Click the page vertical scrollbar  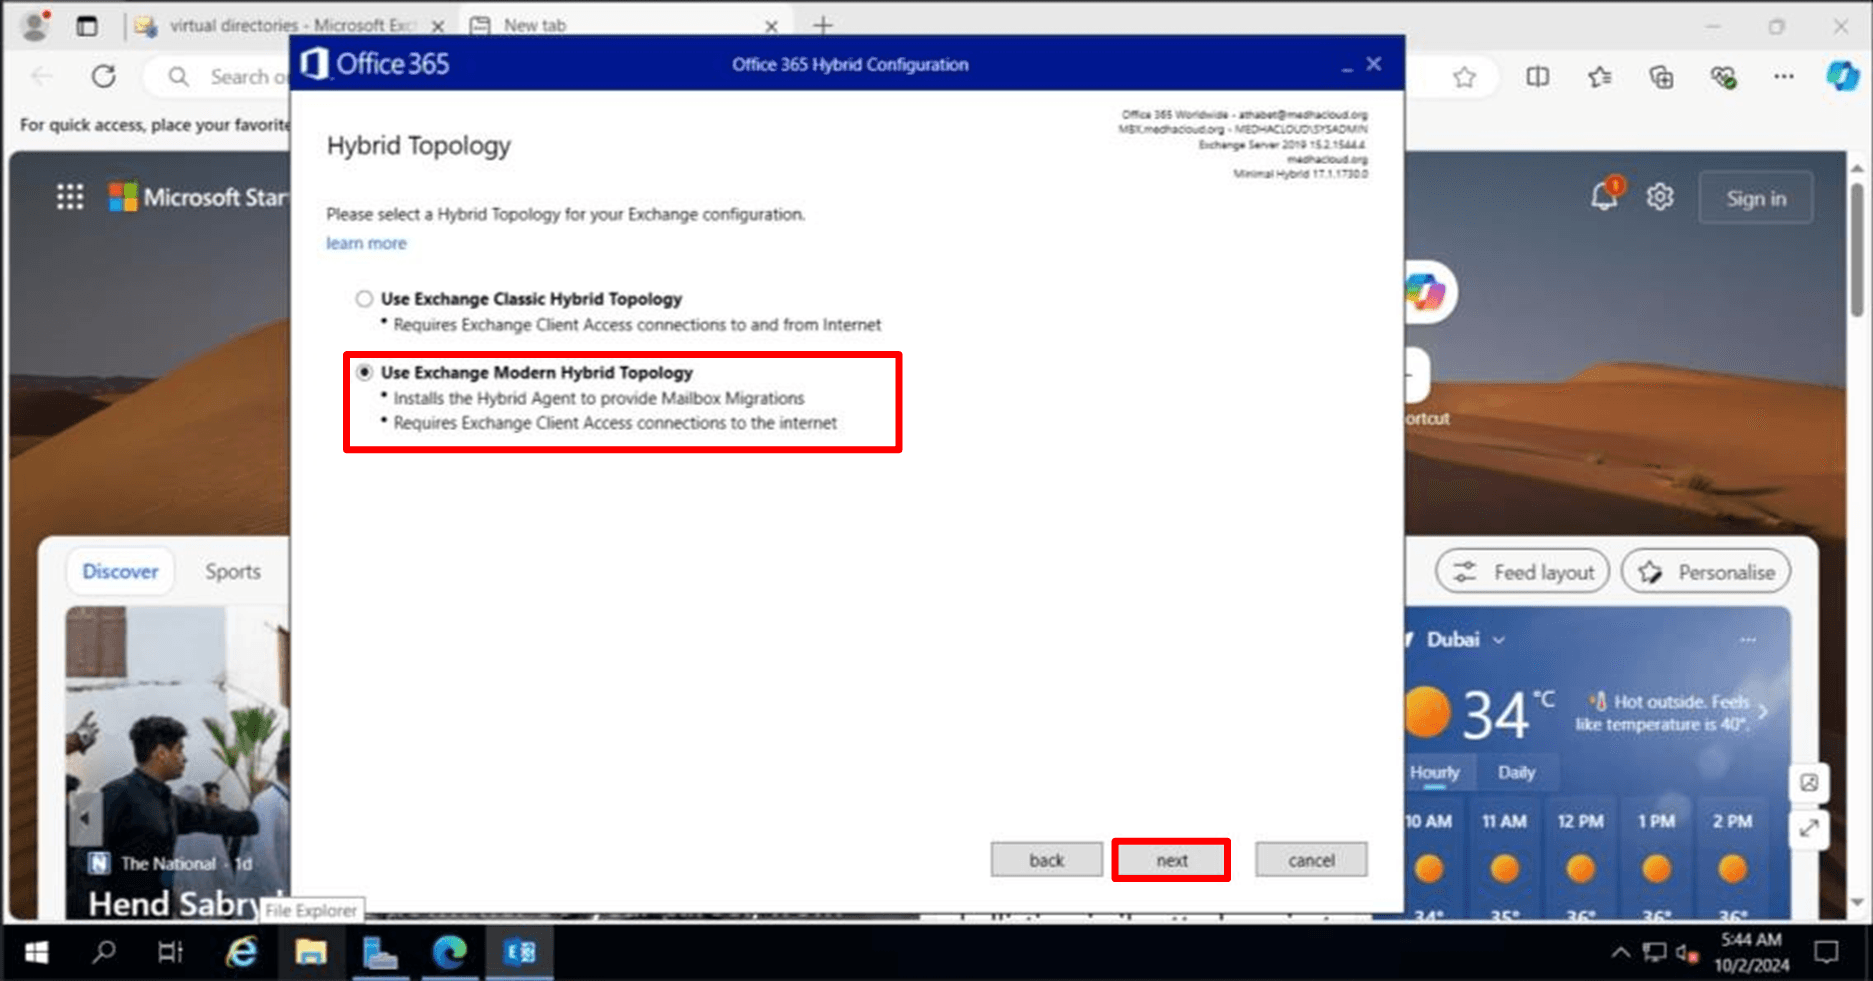click(x=1857, y=250)
